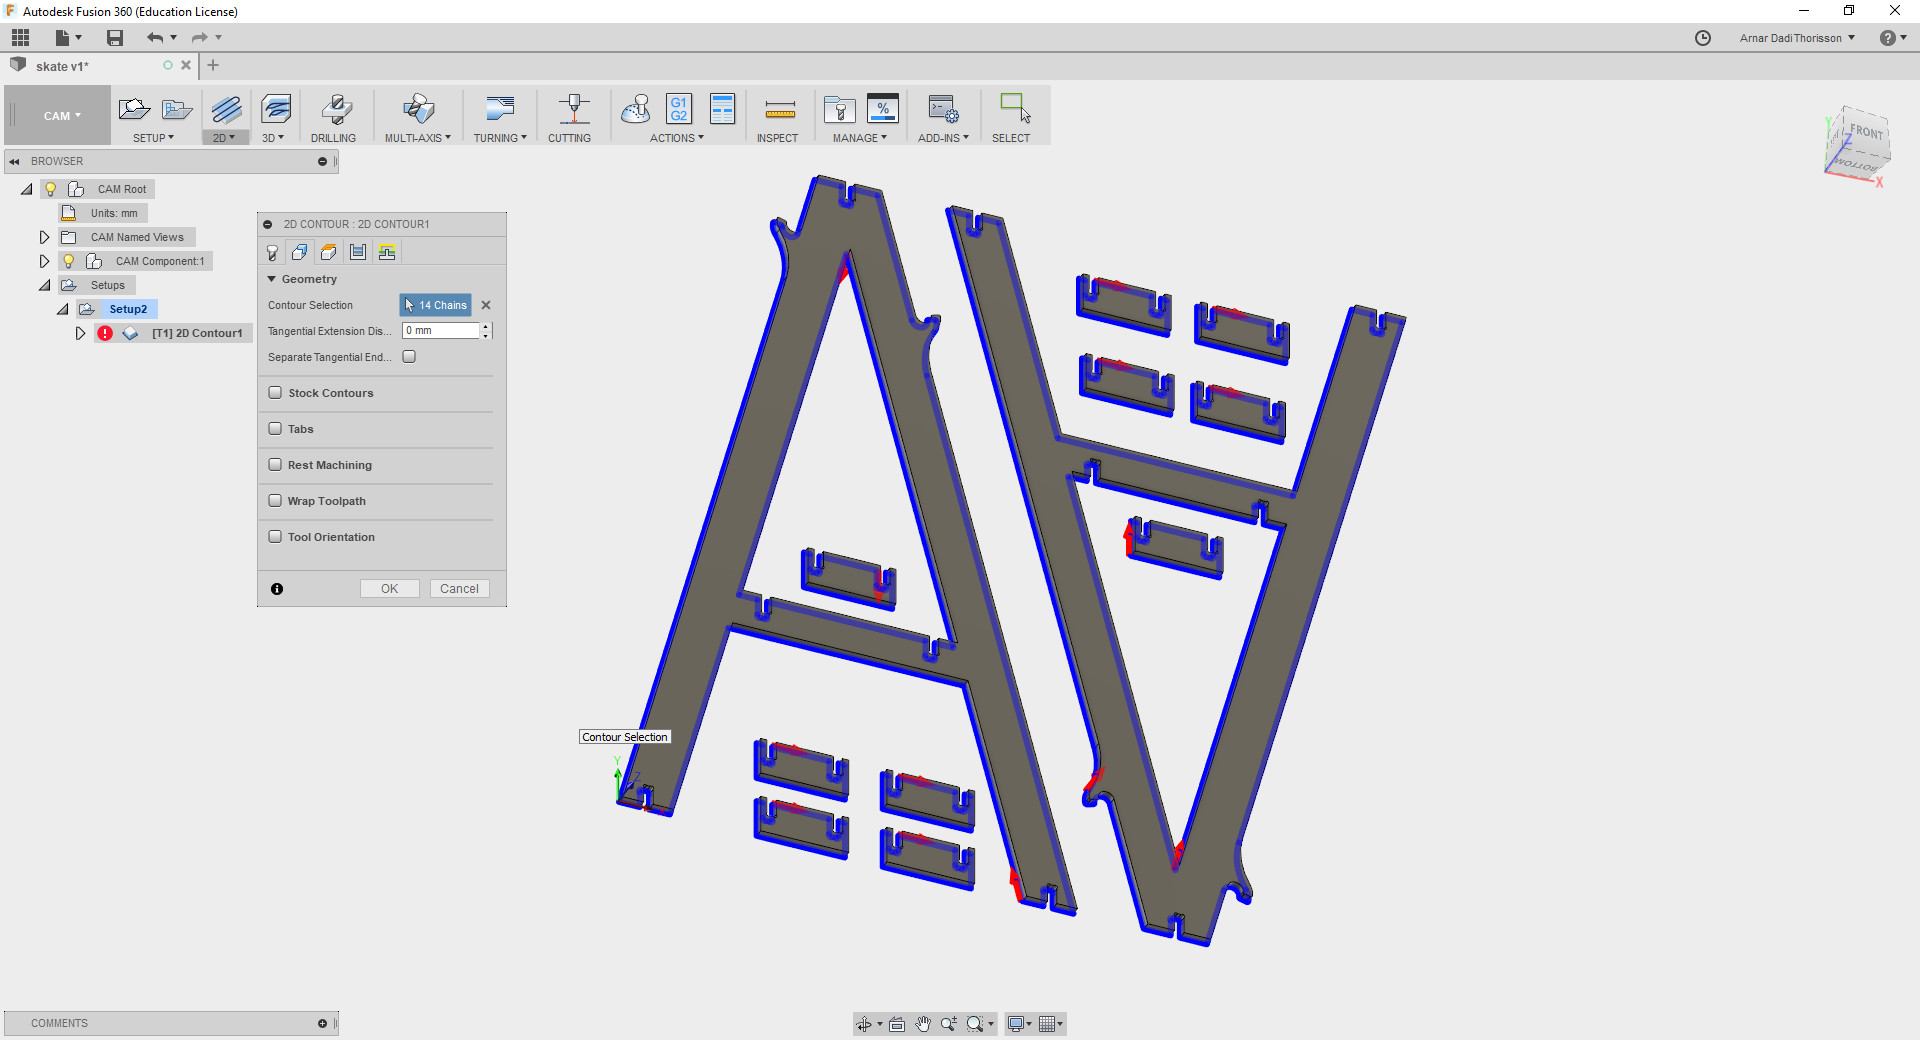Select the skate v1* document tab
The height and width of the screenshot is (1040, 1920).
pyautogui.click(x=100, y=66)
